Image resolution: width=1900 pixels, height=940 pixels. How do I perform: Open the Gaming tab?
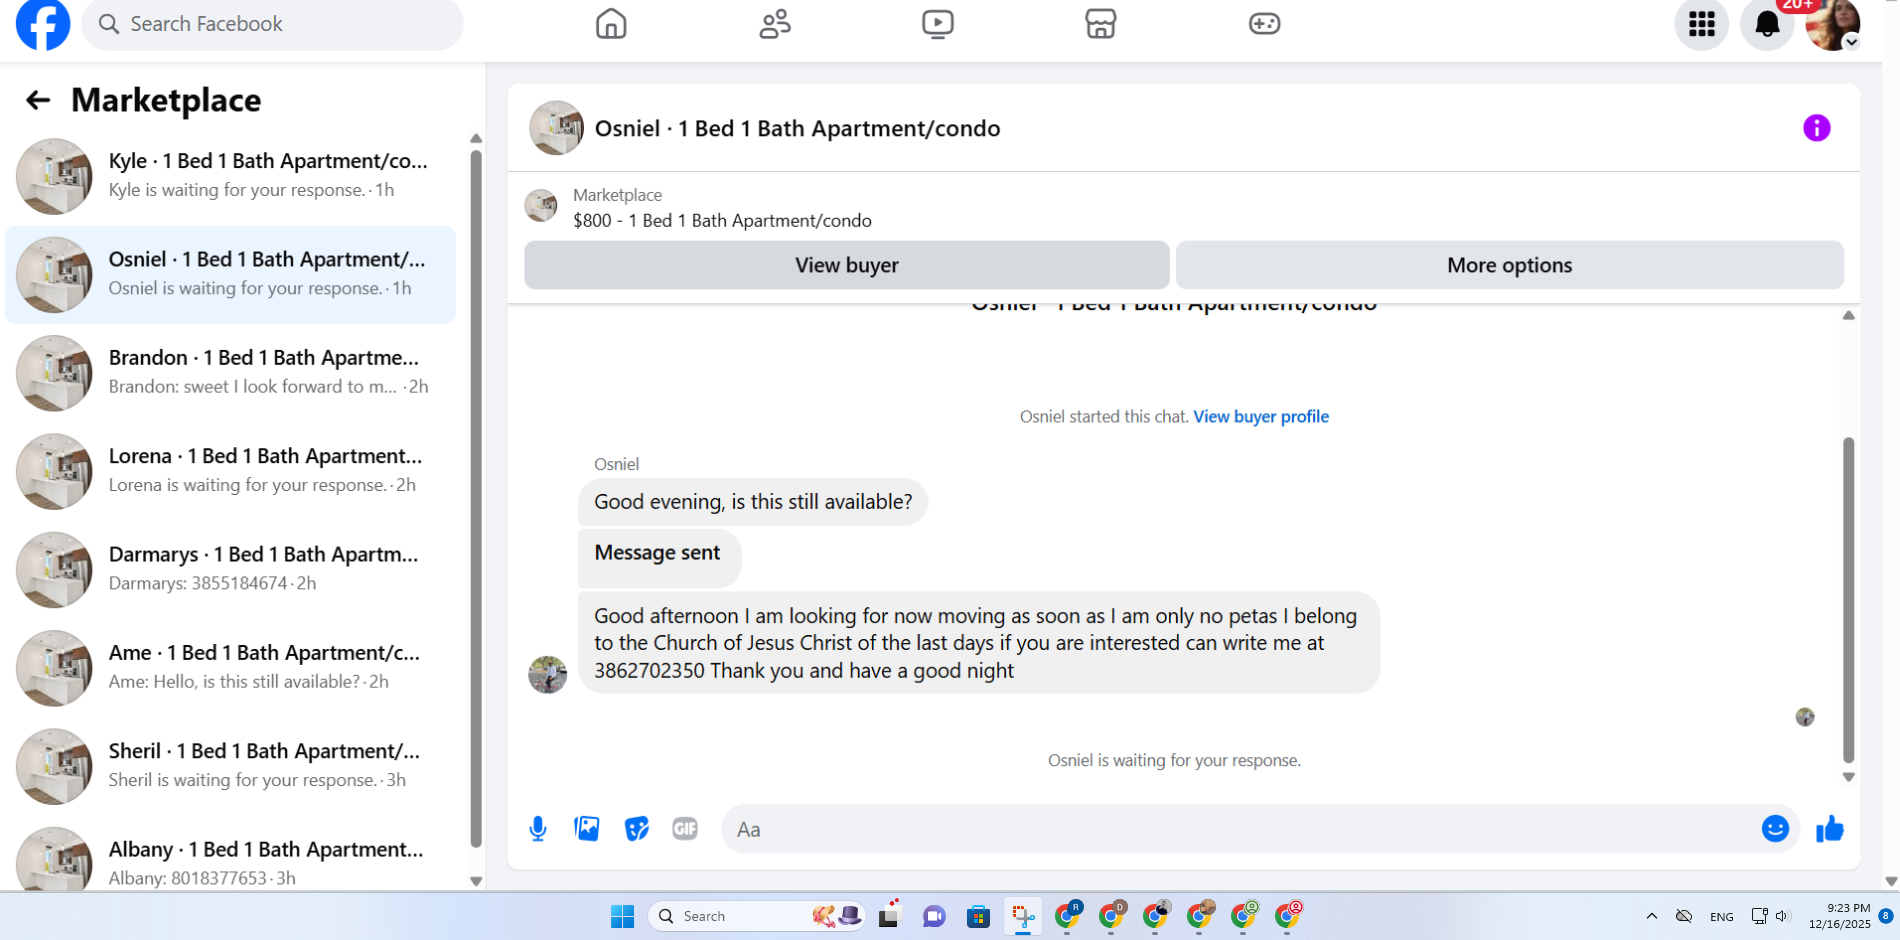(x=1264, y=24)
